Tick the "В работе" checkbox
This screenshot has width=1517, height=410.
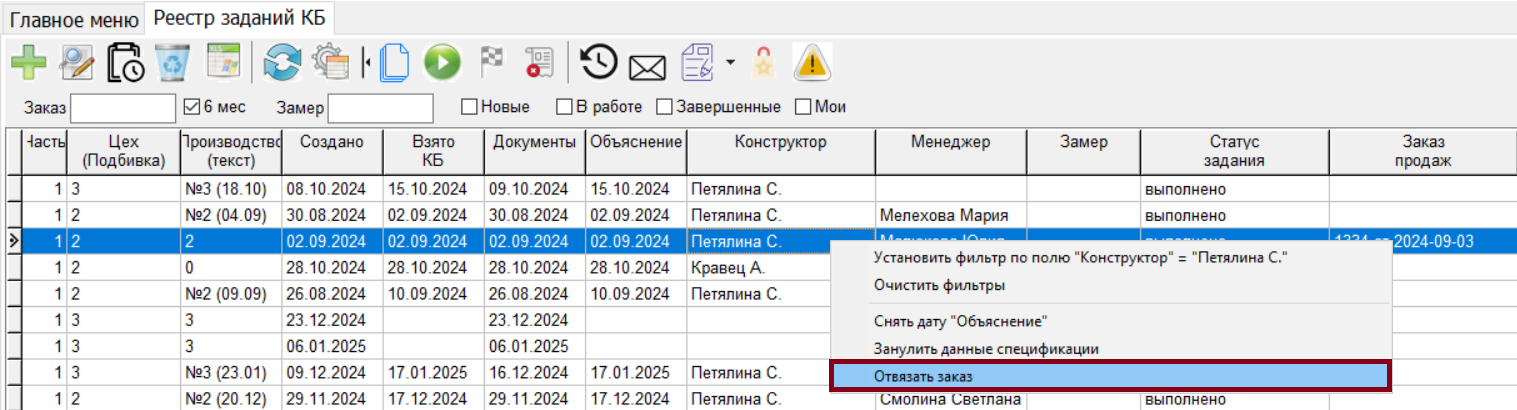click(x=565, y=106)
